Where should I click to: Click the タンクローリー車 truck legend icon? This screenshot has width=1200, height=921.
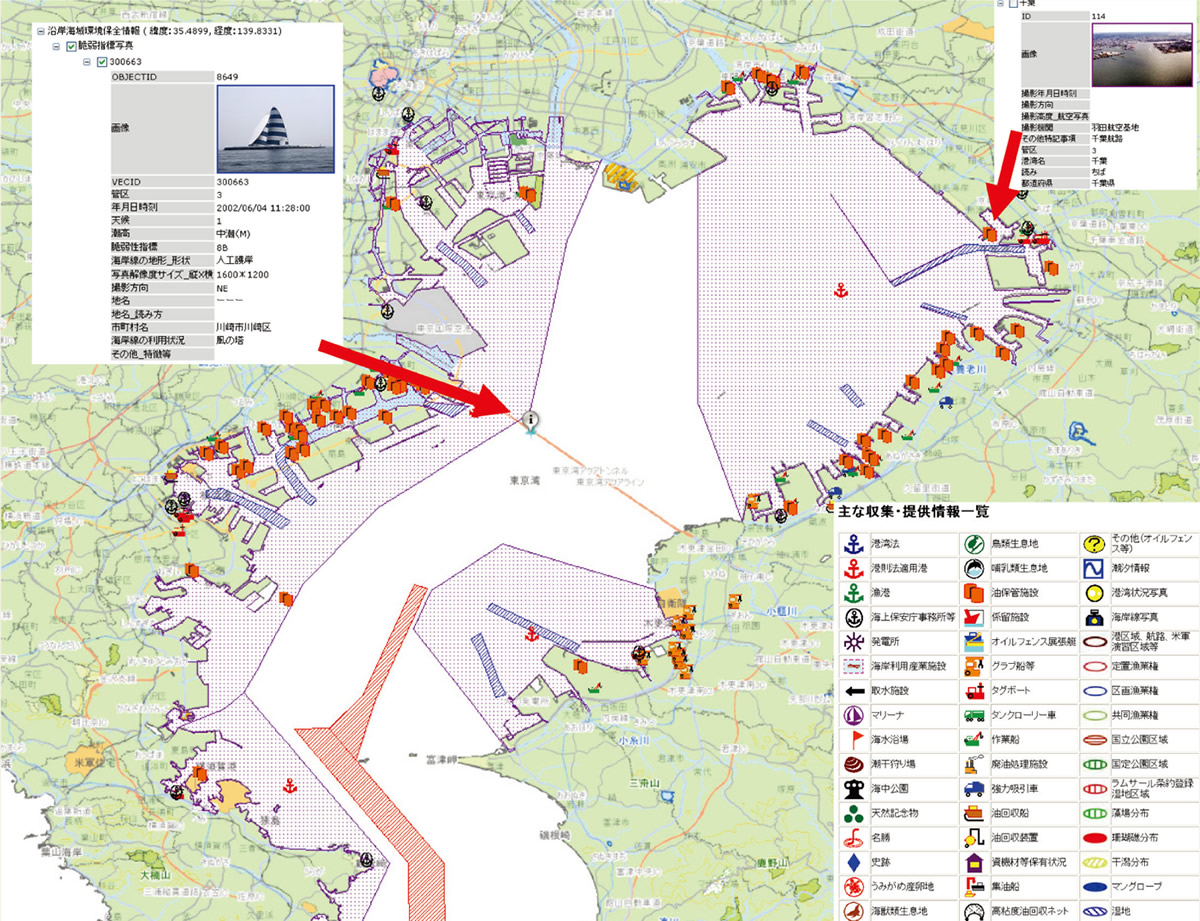(973, 715)
